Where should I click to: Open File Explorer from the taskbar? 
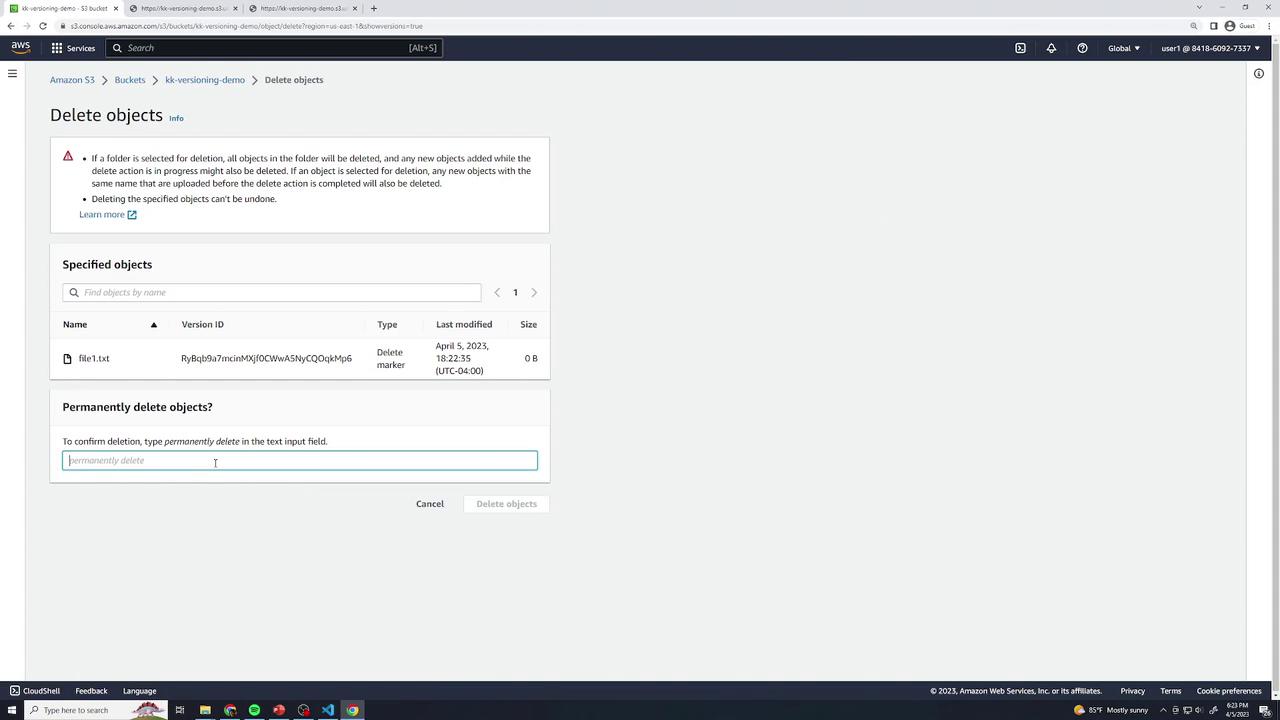coord(205,710)
